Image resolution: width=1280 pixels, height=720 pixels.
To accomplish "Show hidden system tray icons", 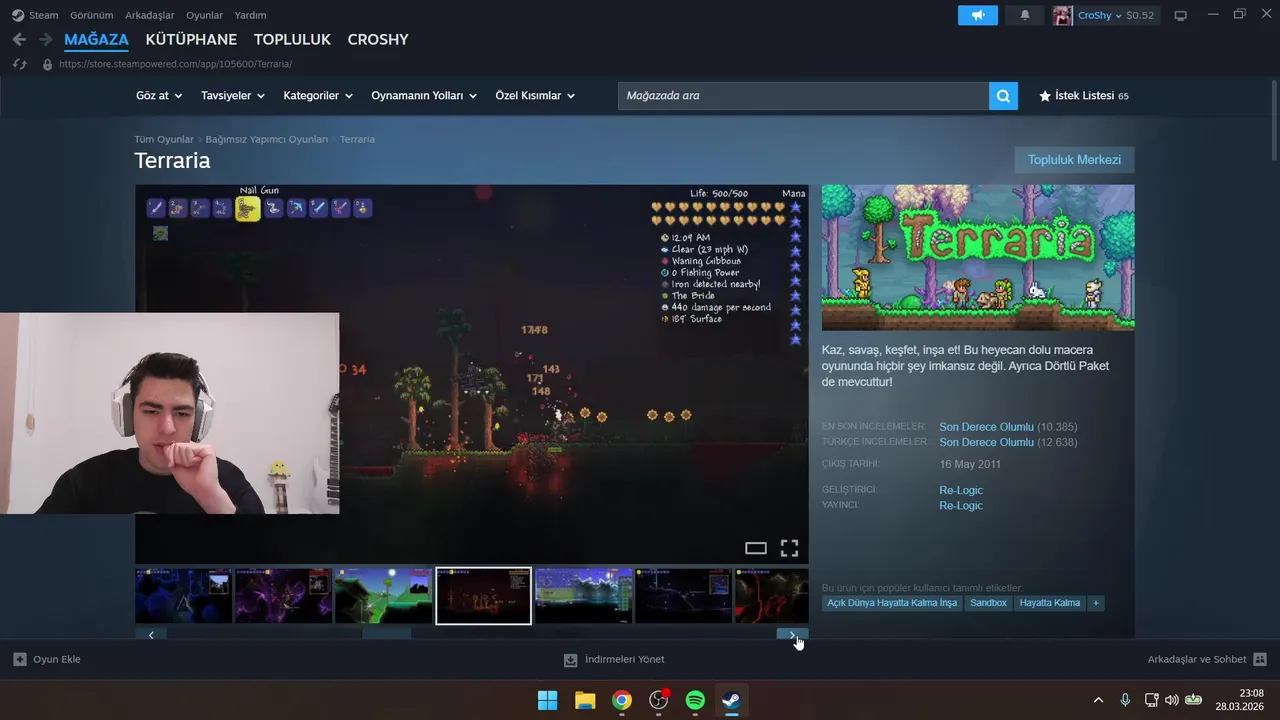I will (x=1098, y=700).
